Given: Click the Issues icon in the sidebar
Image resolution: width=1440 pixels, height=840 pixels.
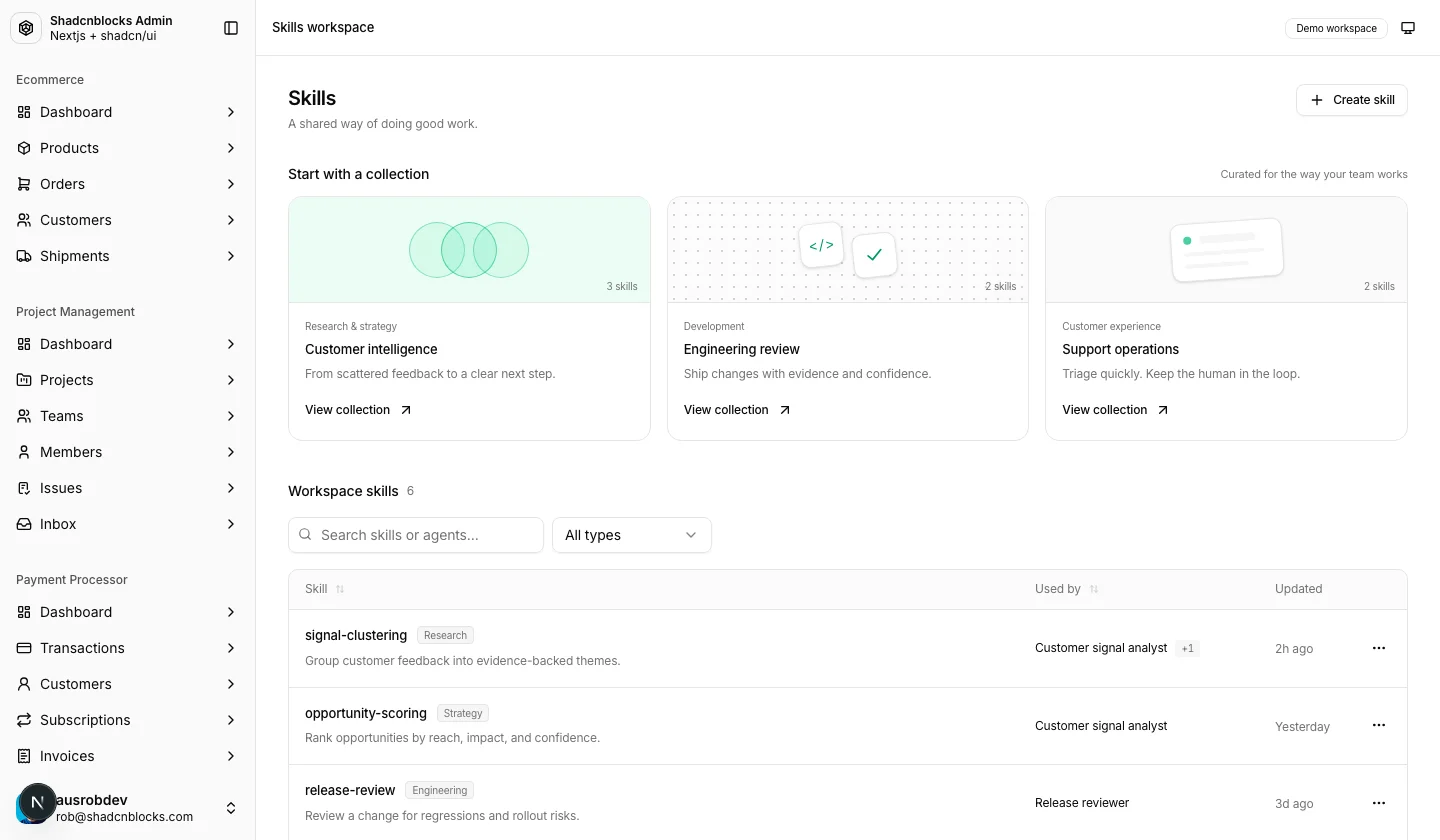Looking at the screenshot, I should coord(24,488).
